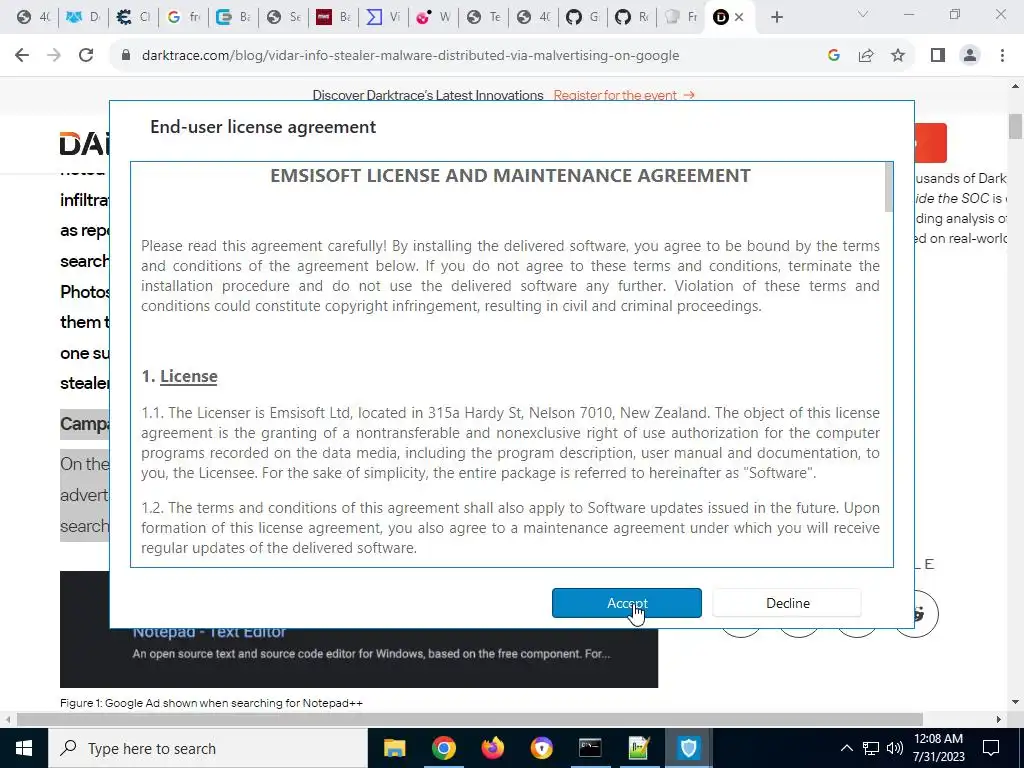
Task: Click the 'Type here to search' taskbar box
Action: tap(208, 748)
